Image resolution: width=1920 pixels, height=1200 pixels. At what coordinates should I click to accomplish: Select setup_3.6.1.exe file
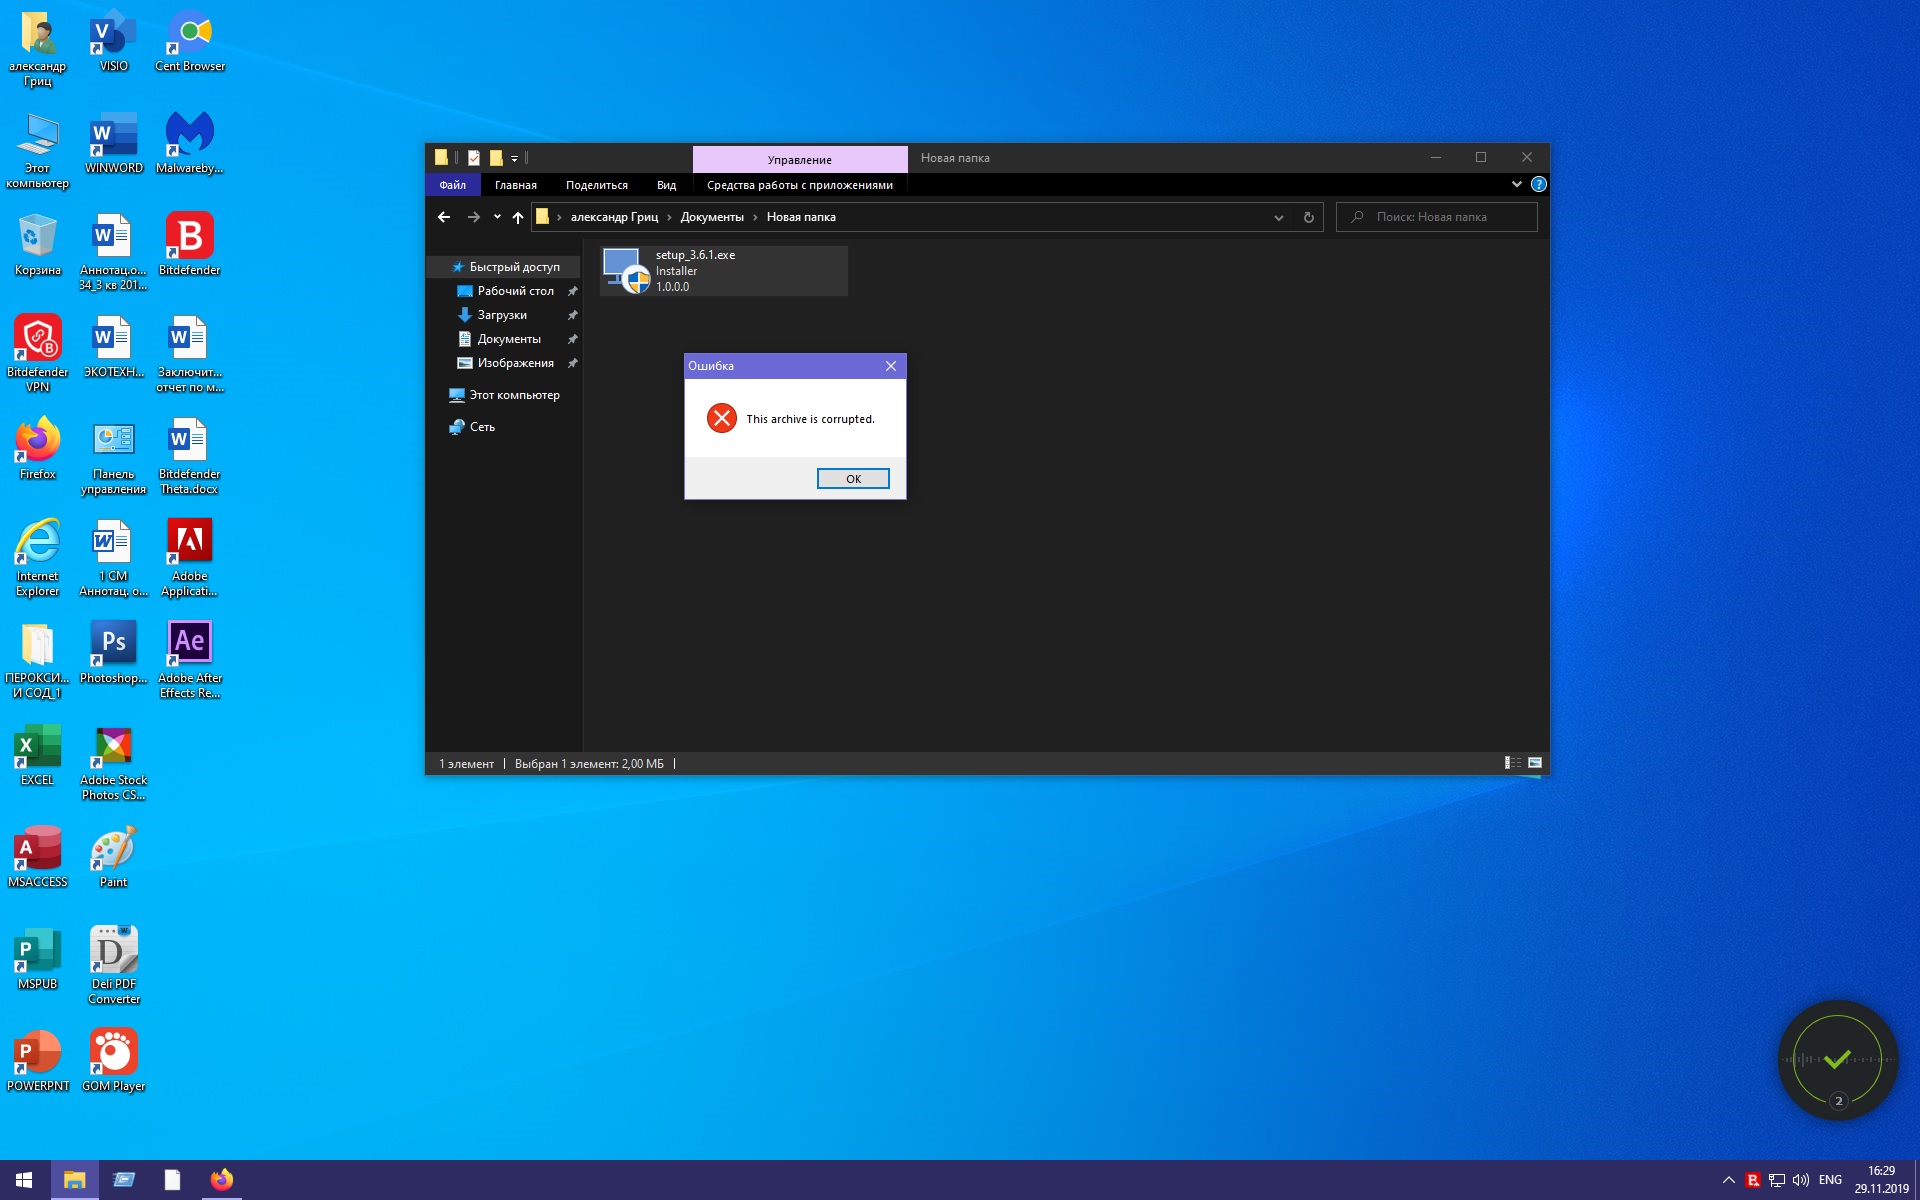coord(723,271)
